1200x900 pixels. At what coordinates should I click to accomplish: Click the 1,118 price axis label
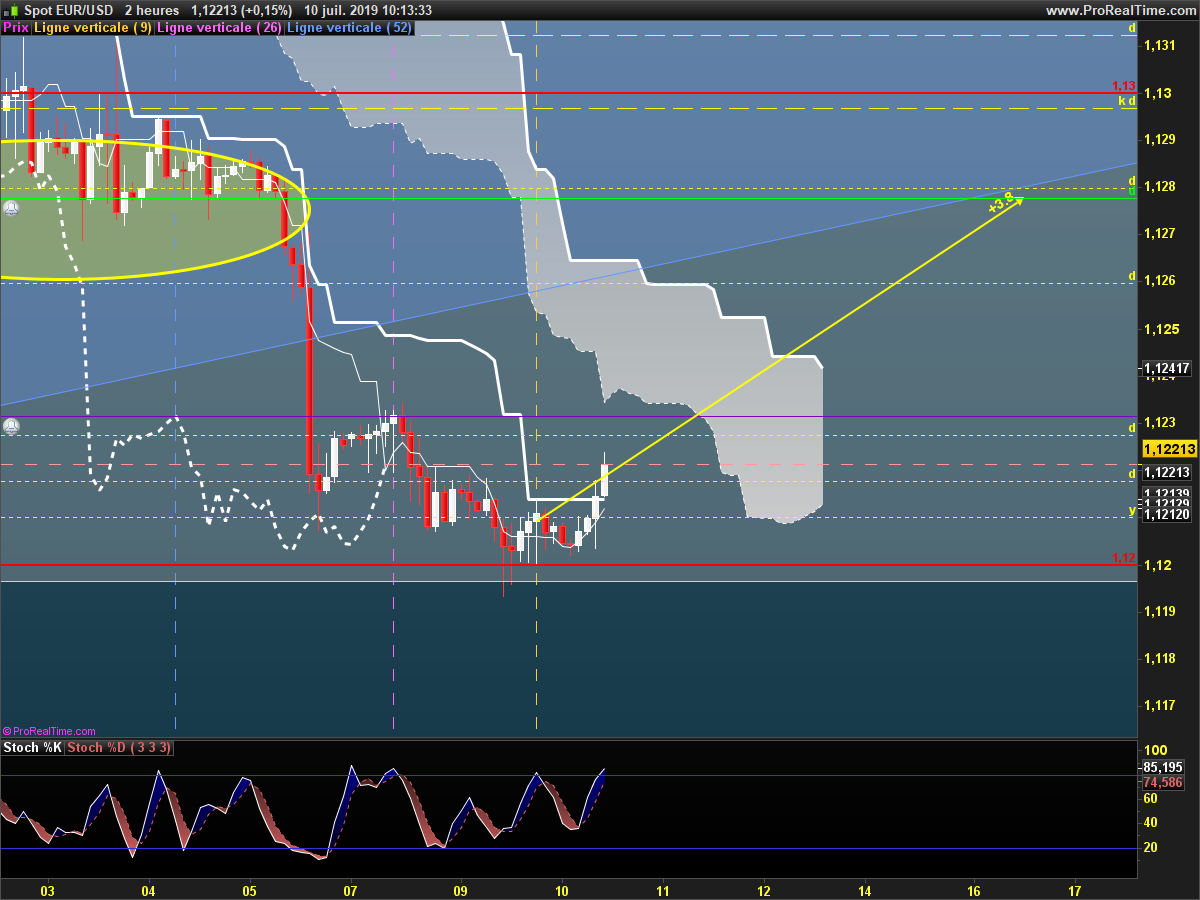pyautogui.click(x=1159, y=658)
